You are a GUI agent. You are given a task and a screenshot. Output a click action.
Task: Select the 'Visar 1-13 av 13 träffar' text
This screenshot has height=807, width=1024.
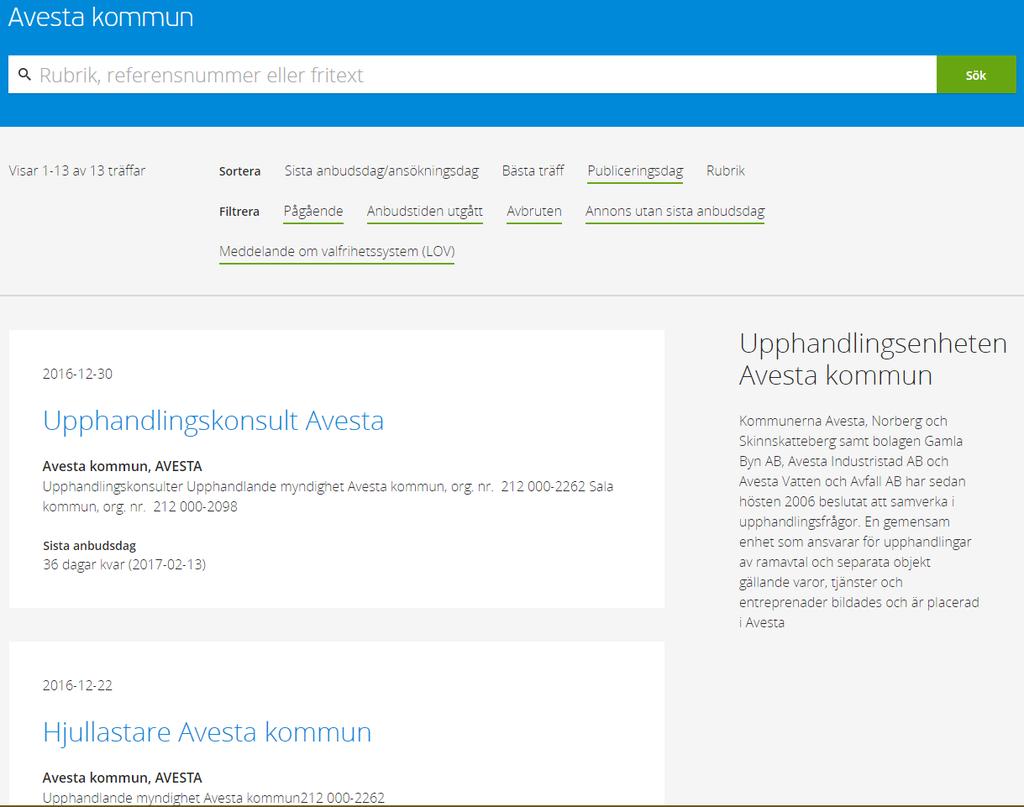point(77,171)
